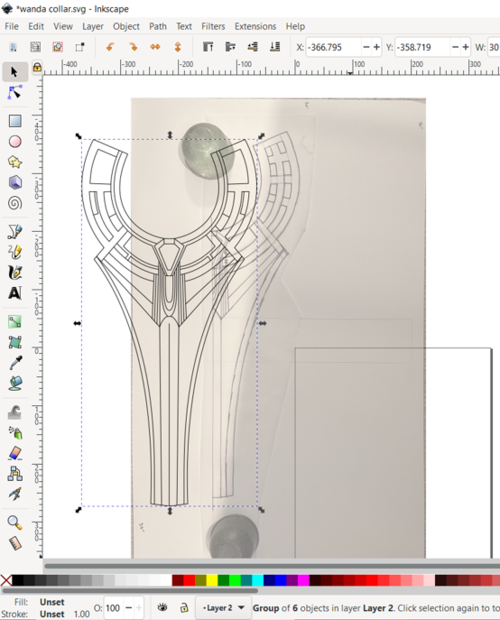500x620 pixels.
Task: Click the no-paint X swatch
Action: point(6,580)
